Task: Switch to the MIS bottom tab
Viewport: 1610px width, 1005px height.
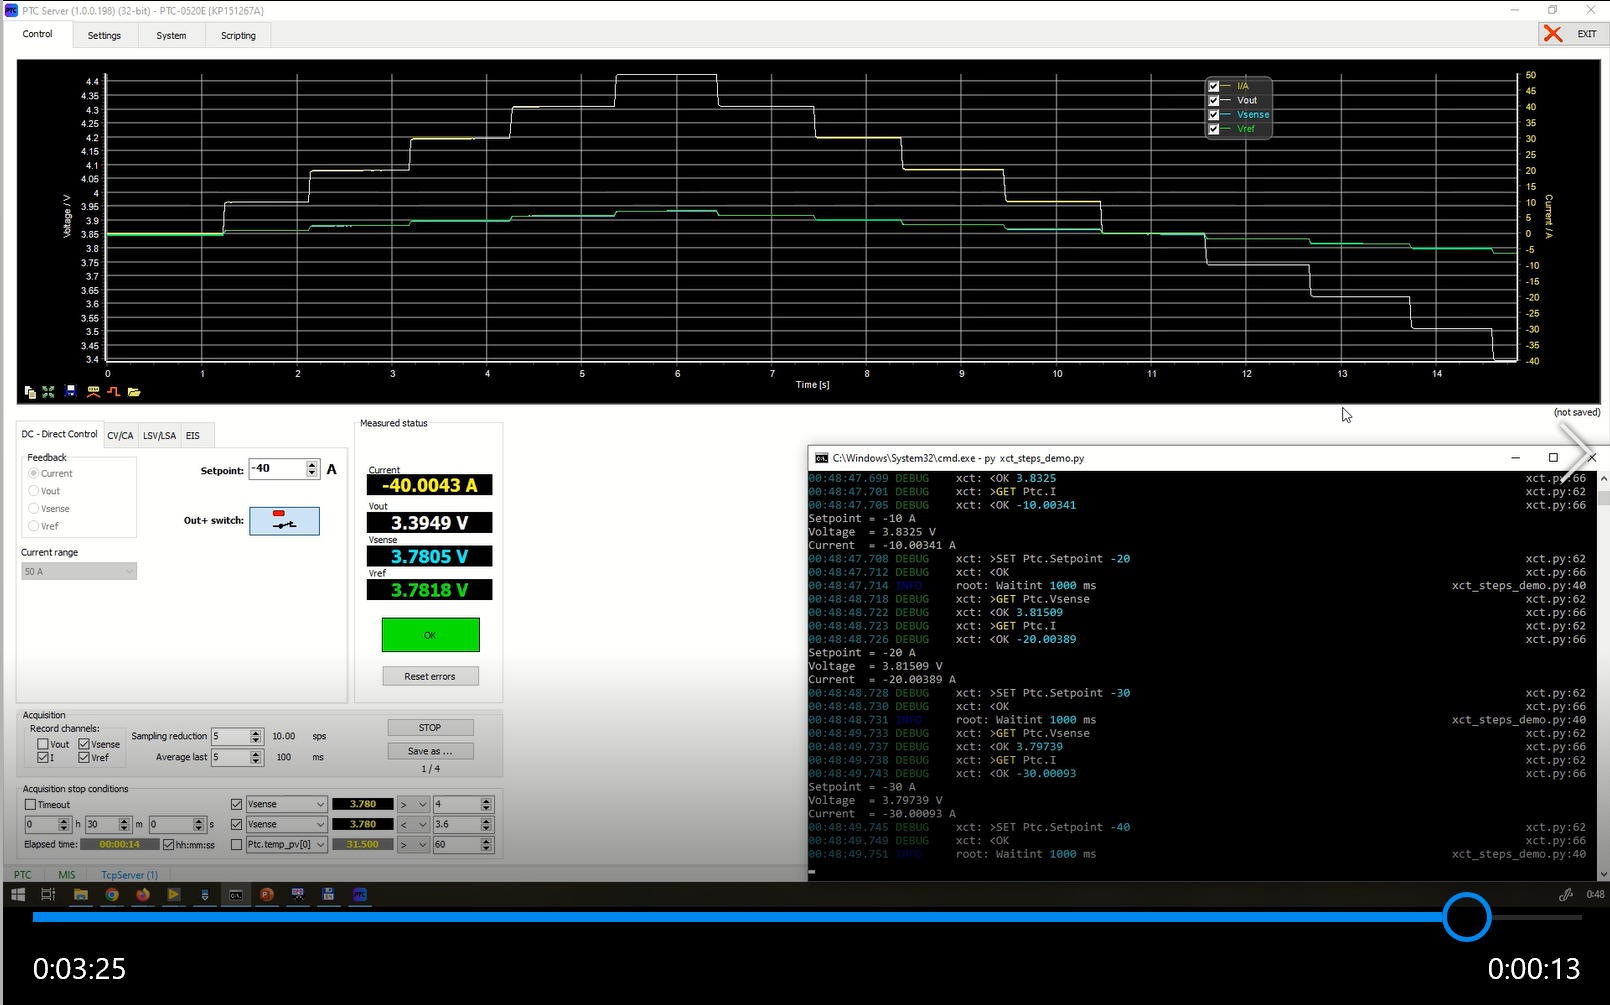Action: 67,875
